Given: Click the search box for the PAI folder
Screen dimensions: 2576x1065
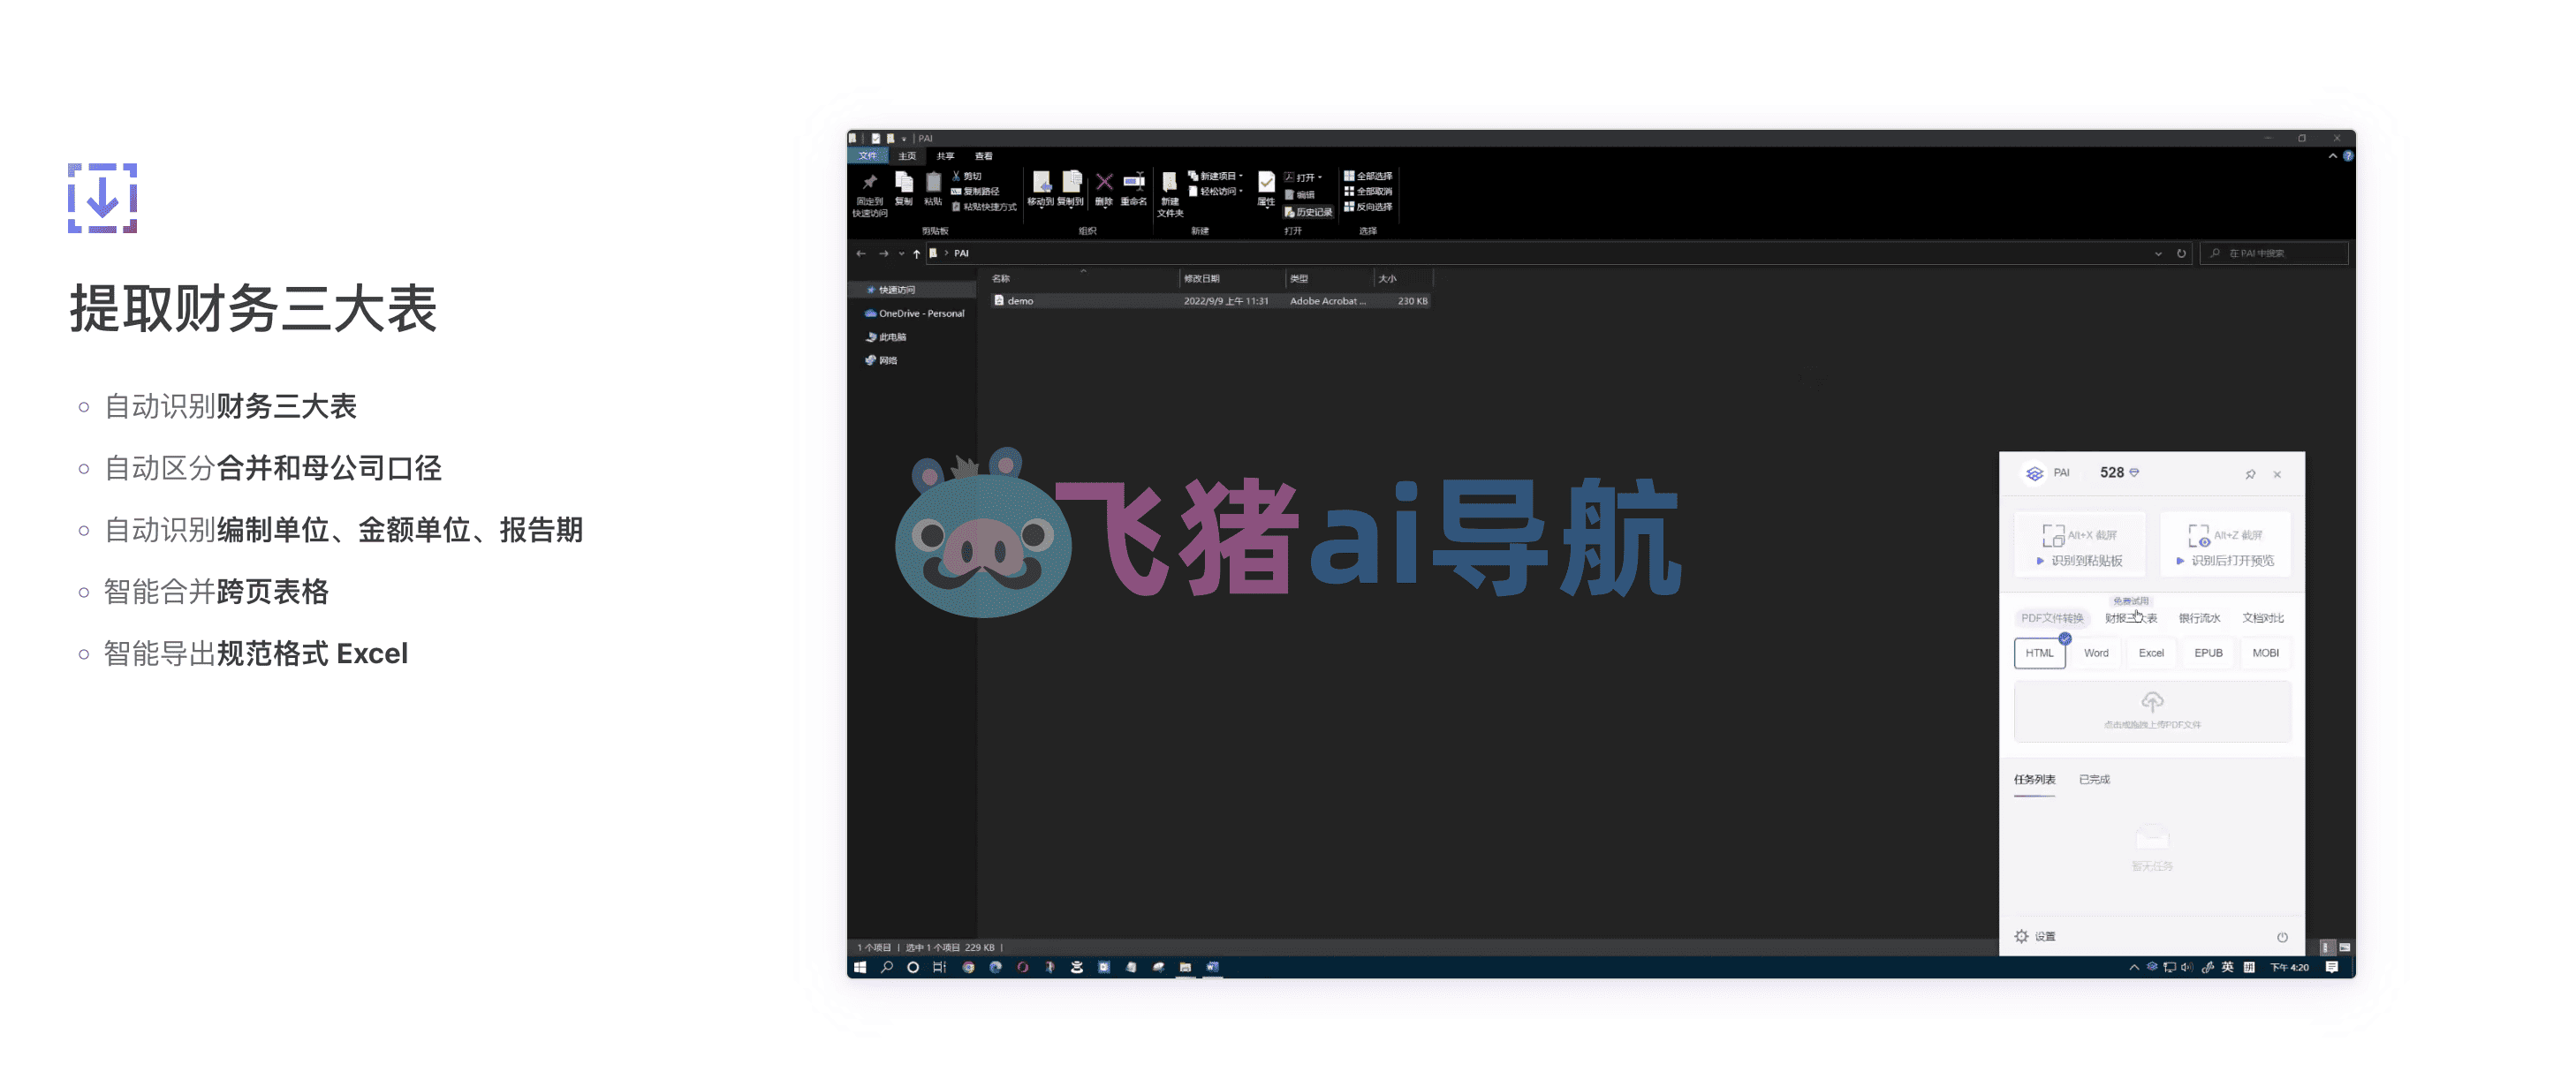Looking at the screenshot, I should click(x=2273, y=253).
